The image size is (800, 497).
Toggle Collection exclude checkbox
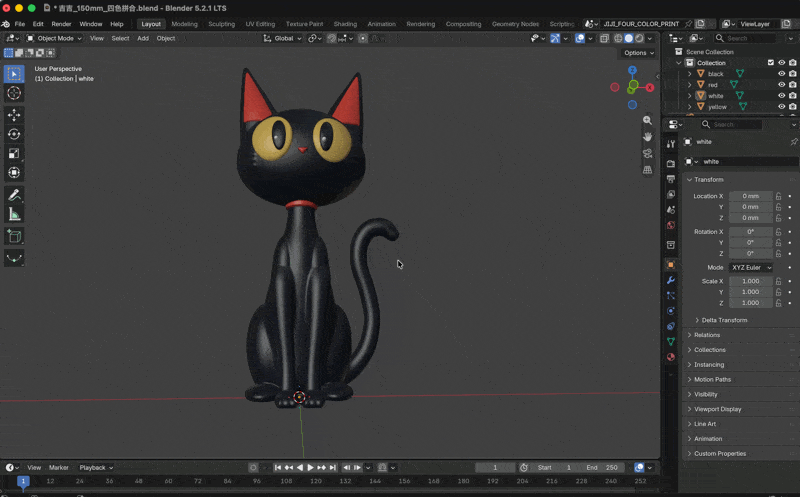click(771, 63)
